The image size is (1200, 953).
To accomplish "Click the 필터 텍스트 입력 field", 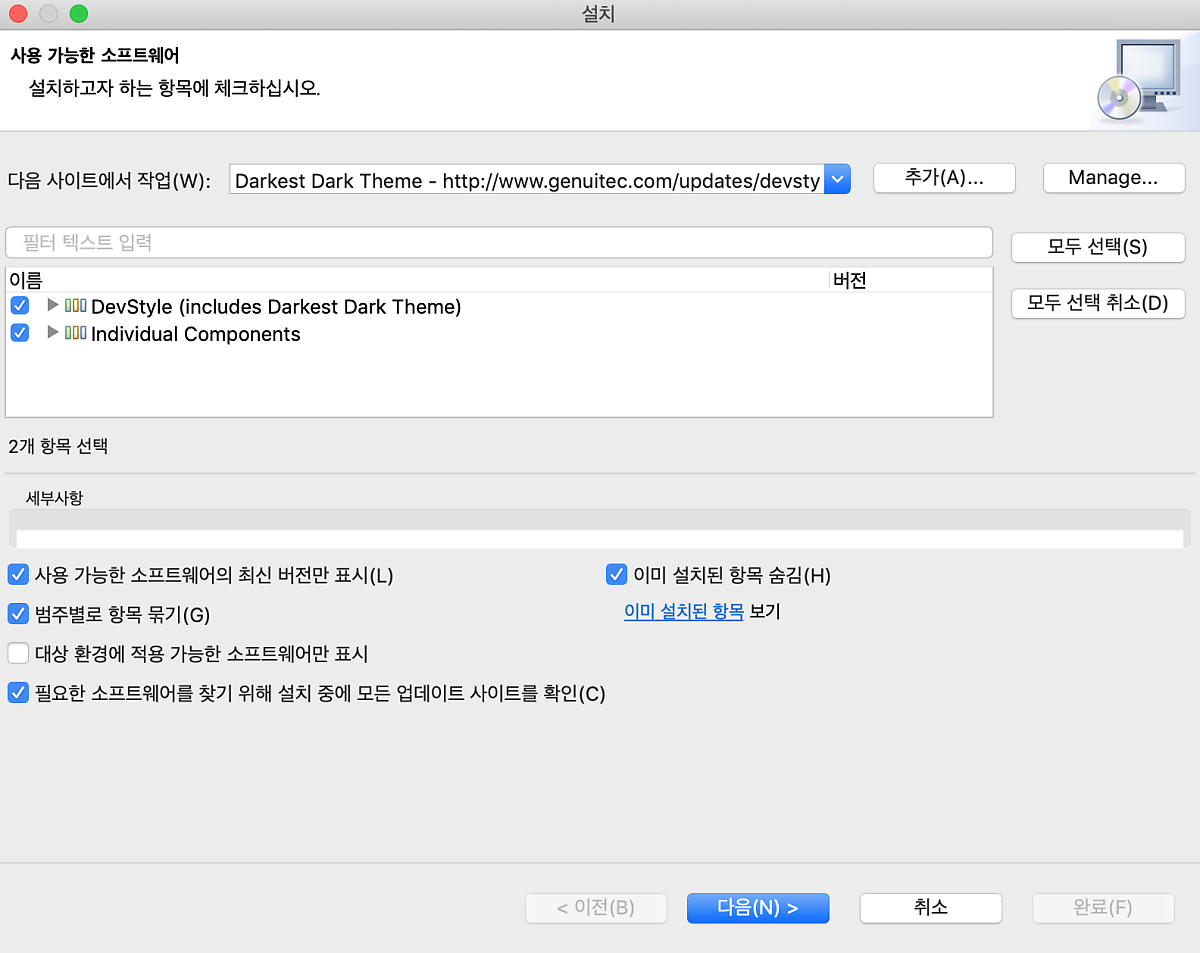I will click(x=498, y=242).
